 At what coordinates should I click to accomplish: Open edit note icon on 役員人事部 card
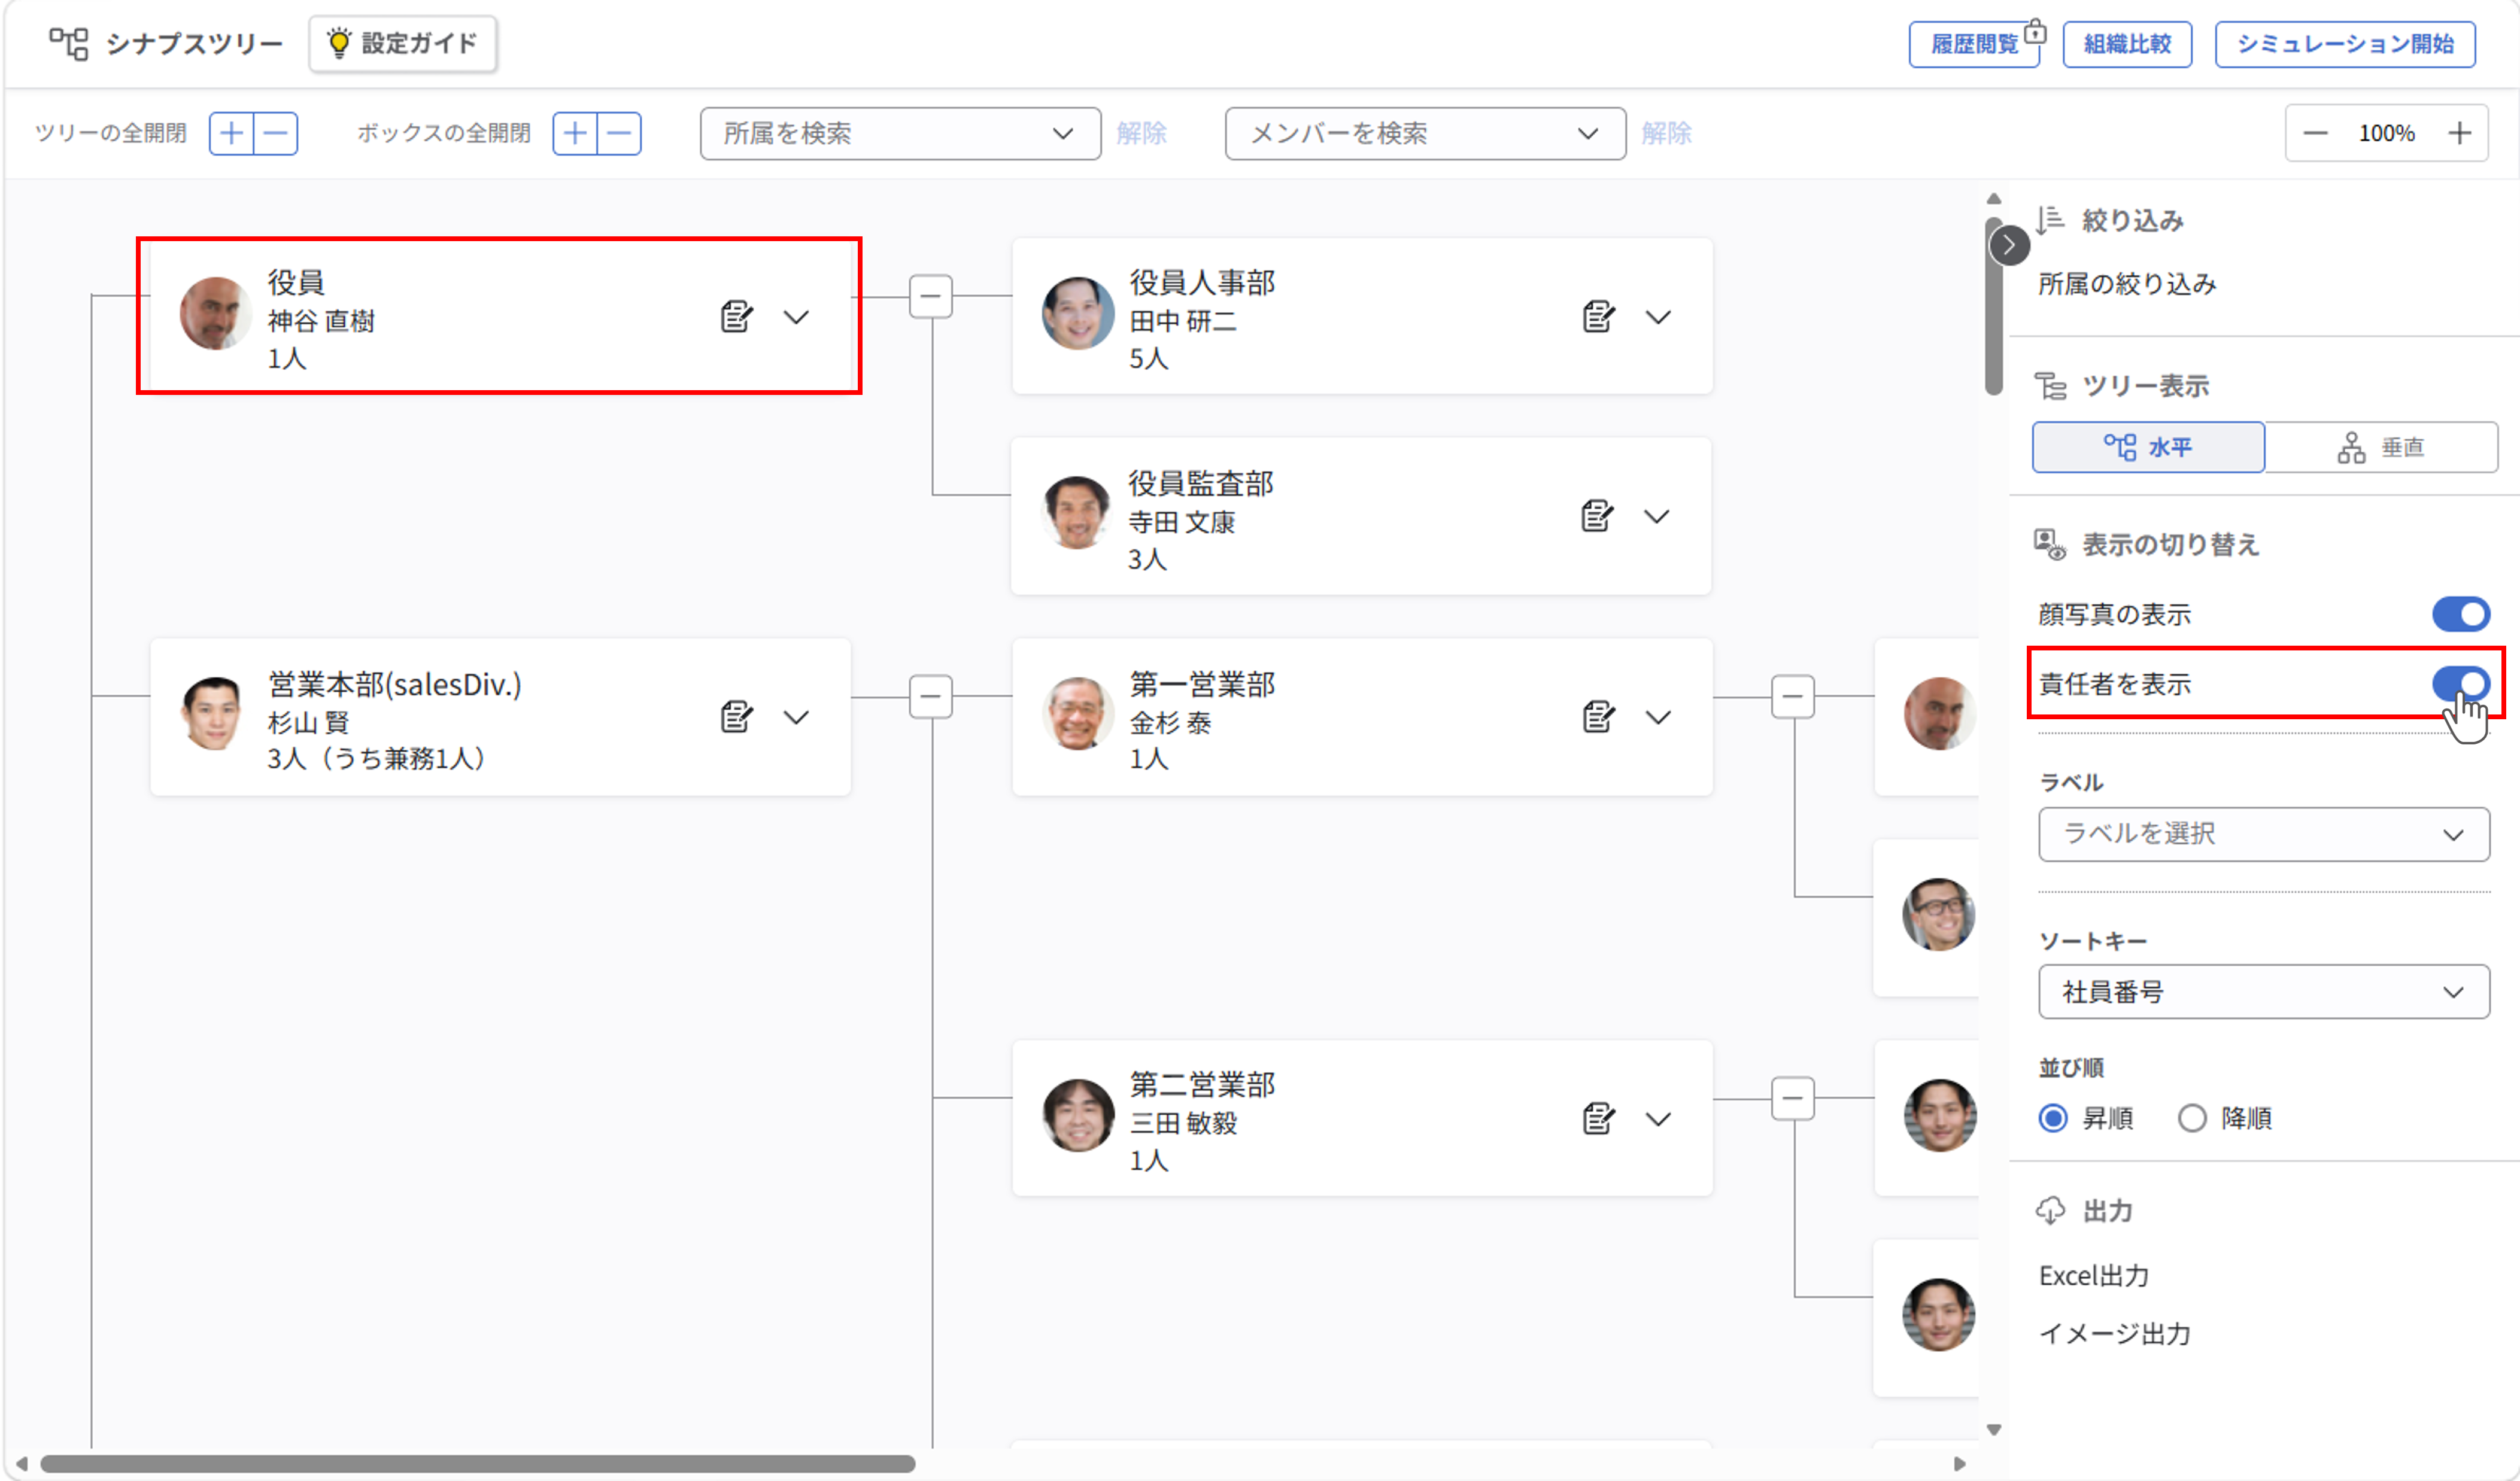coord(1598,317)
